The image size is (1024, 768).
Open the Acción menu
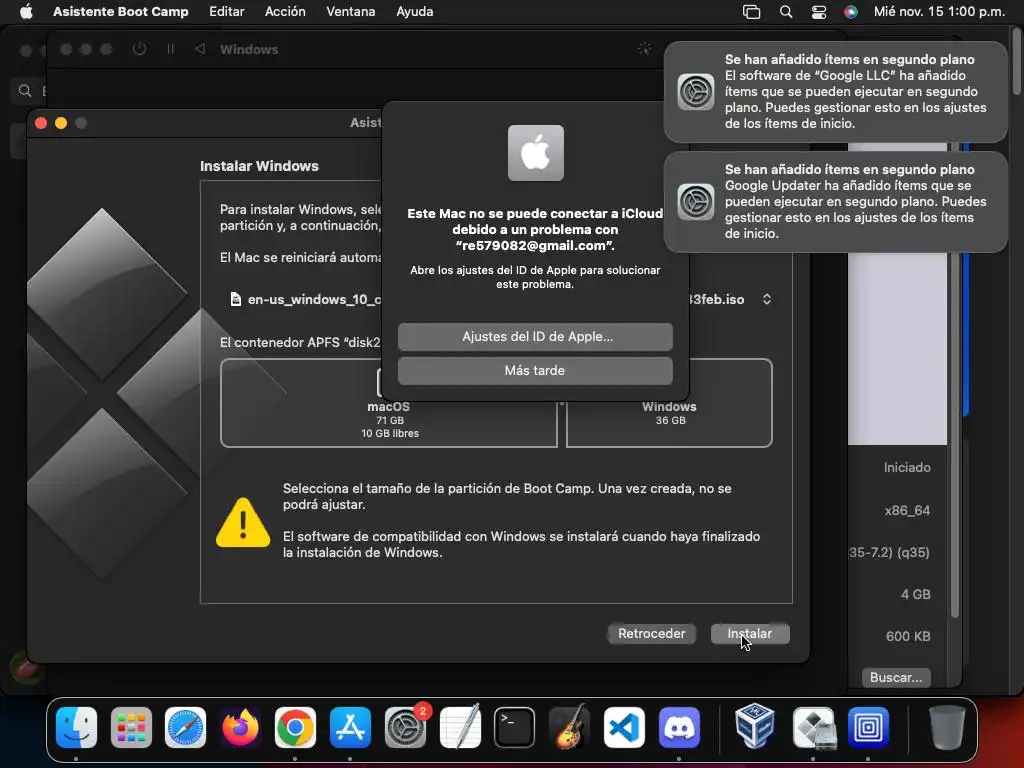tap(285, 12)
